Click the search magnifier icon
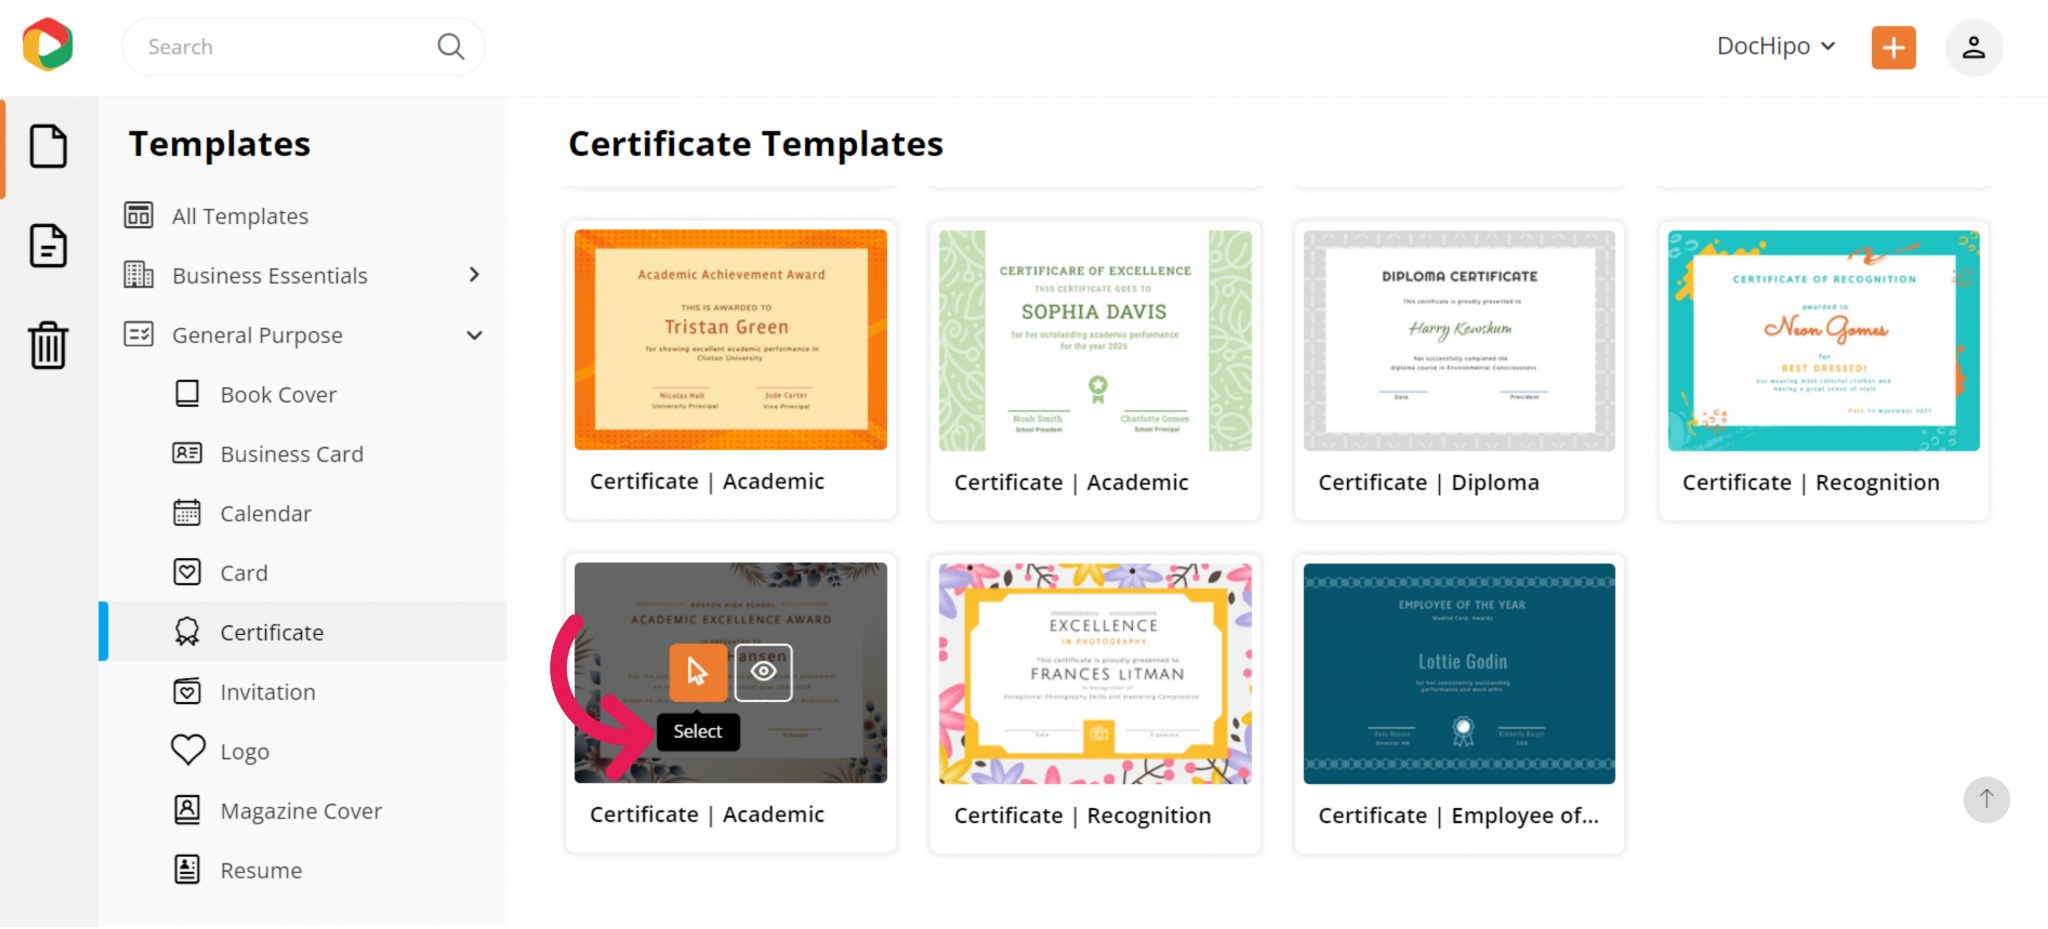This screenshot has width=2048, height=929. coord(450,47)
